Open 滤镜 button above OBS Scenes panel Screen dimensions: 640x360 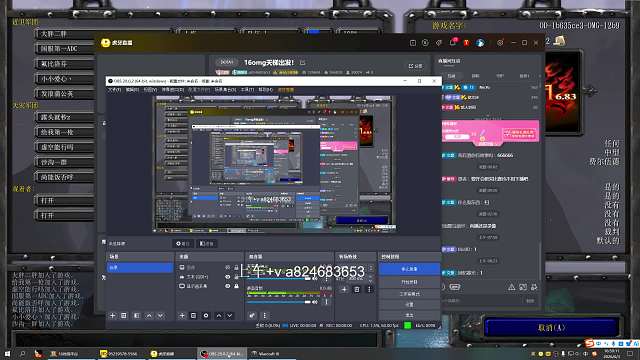[207, 244]
